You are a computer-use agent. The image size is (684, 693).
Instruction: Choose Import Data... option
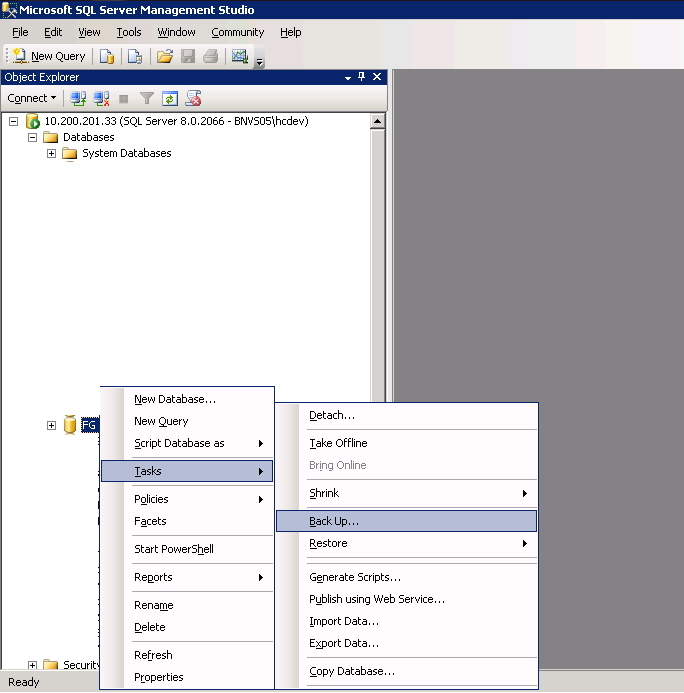coord(407,621)
